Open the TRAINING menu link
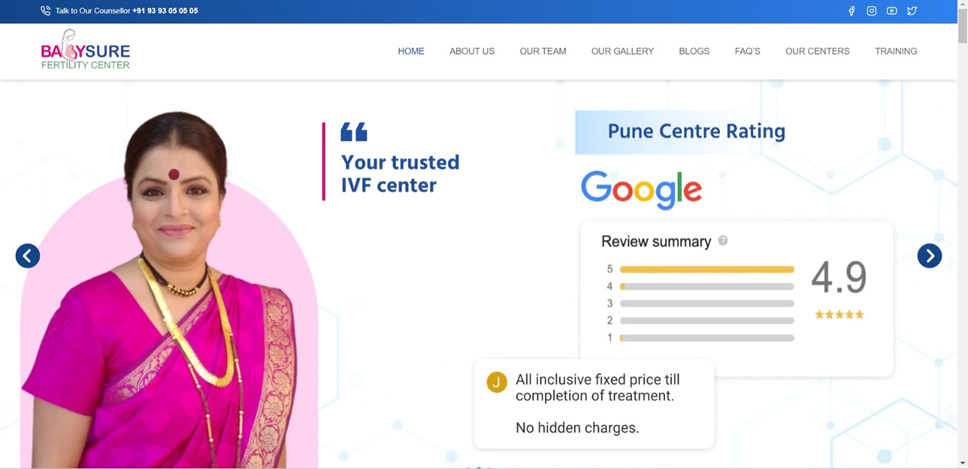Screen dimensions: 968x469 [896, 51]
